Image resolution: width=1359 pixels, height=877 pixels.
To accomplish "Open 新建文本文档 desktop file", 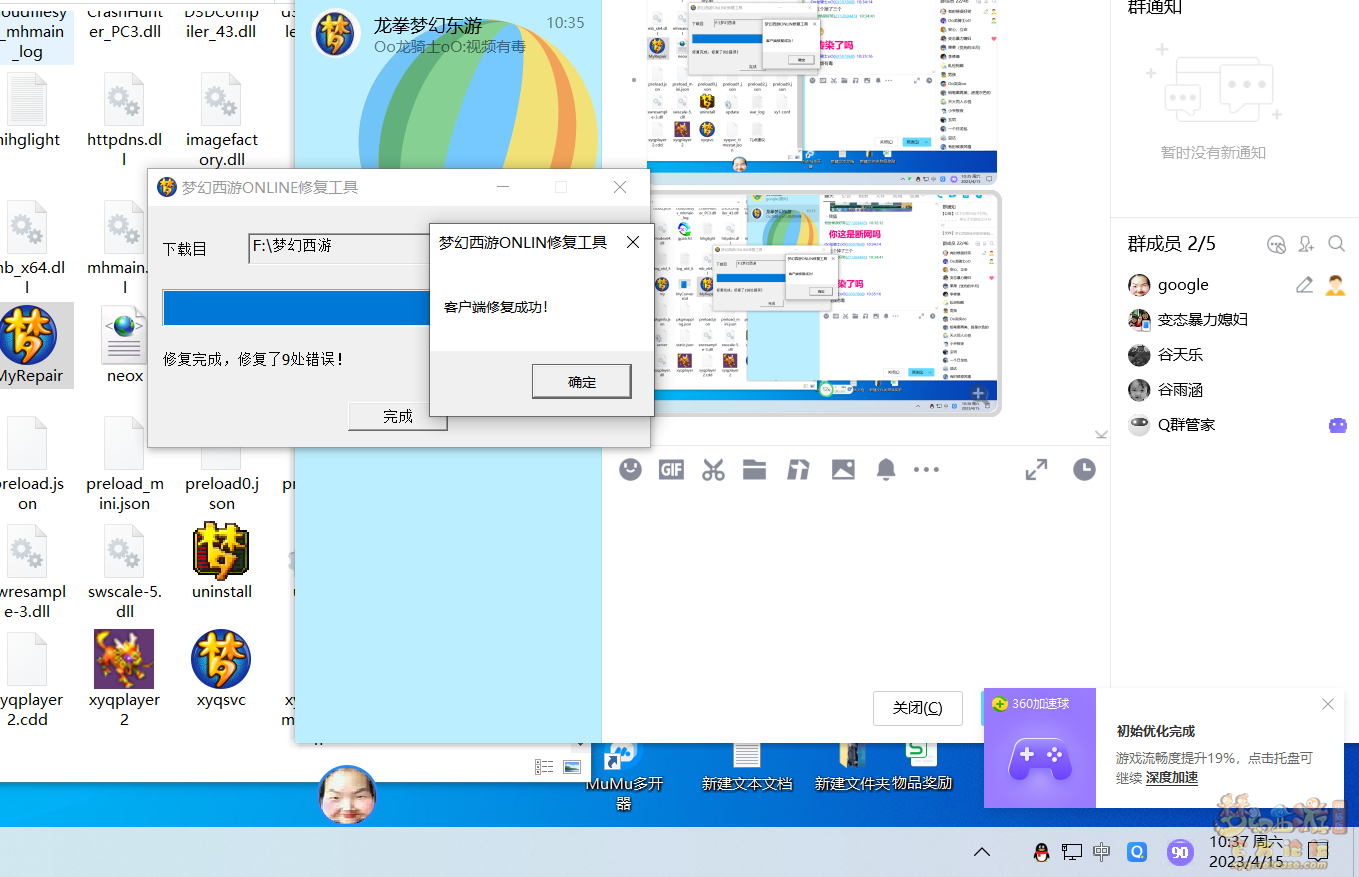I will point(746,769).
